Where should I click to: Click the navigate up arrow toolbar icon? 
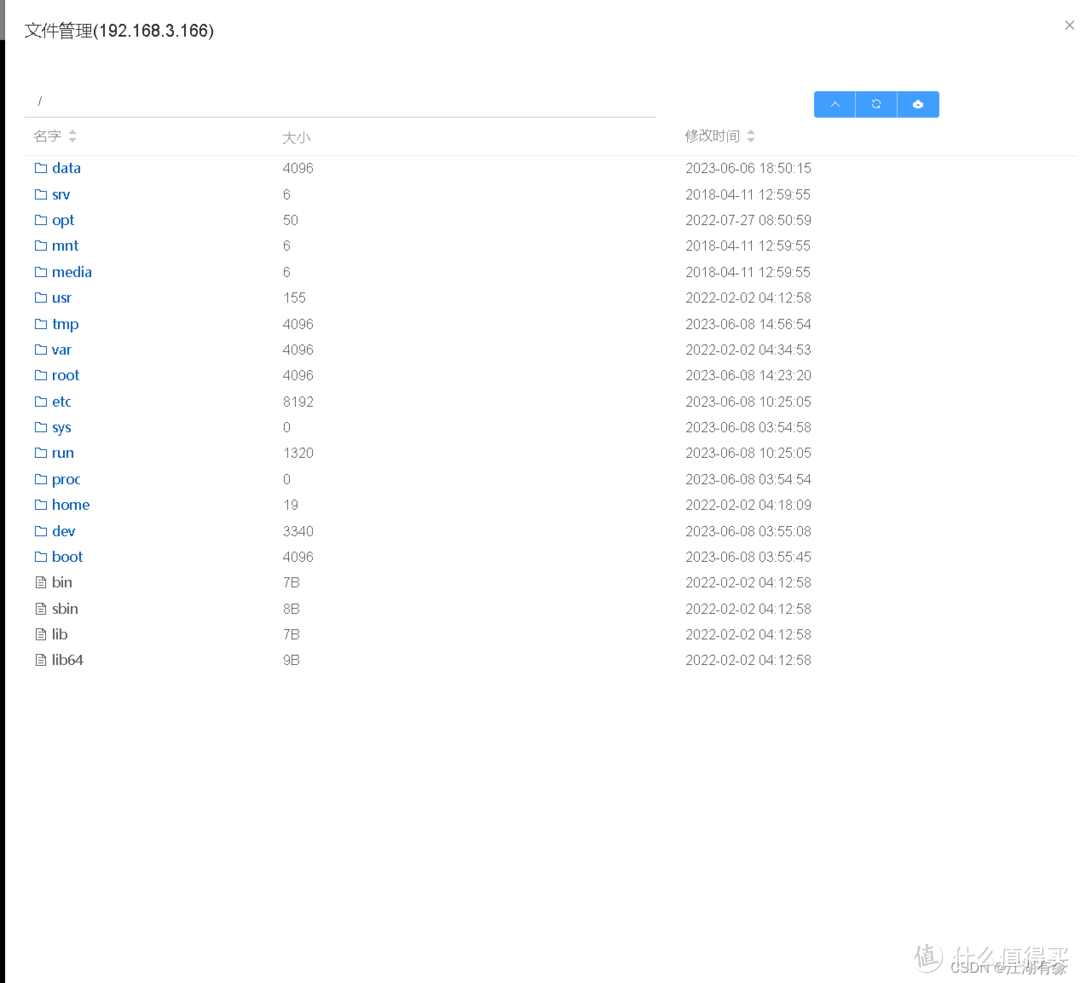833,104
